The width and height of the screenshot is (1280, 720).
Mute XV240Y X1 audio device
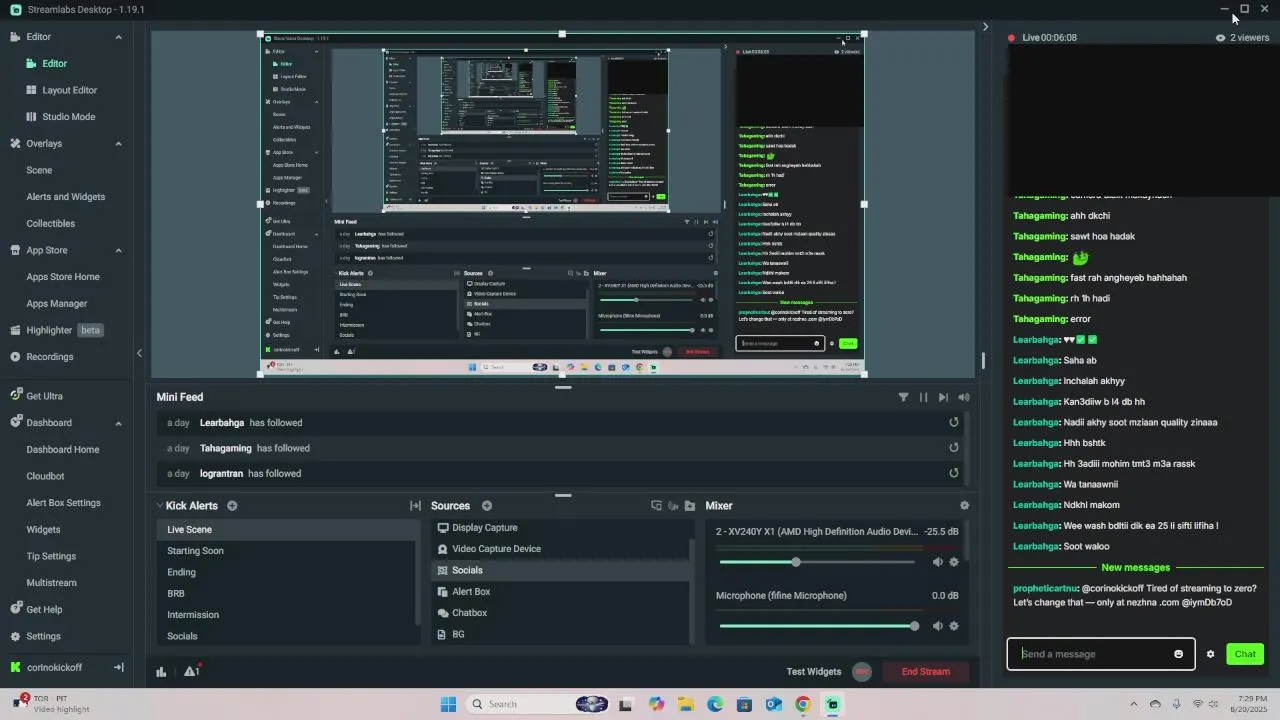click(x=937, y=562)
